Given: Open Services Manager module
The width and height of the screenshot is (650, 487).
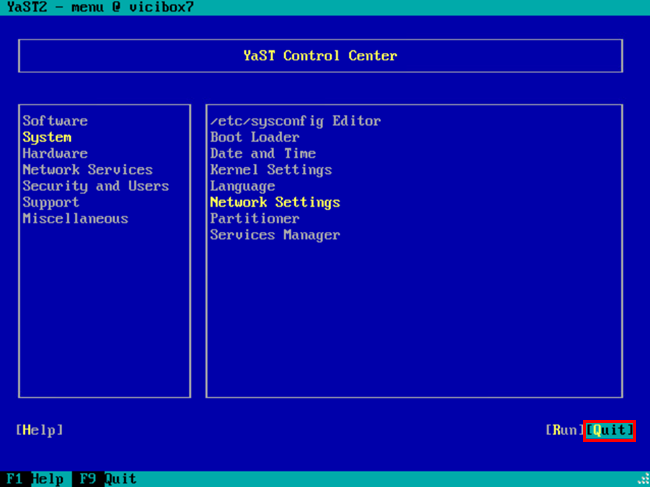Looking at the screenshot, I should pos(275,235).
